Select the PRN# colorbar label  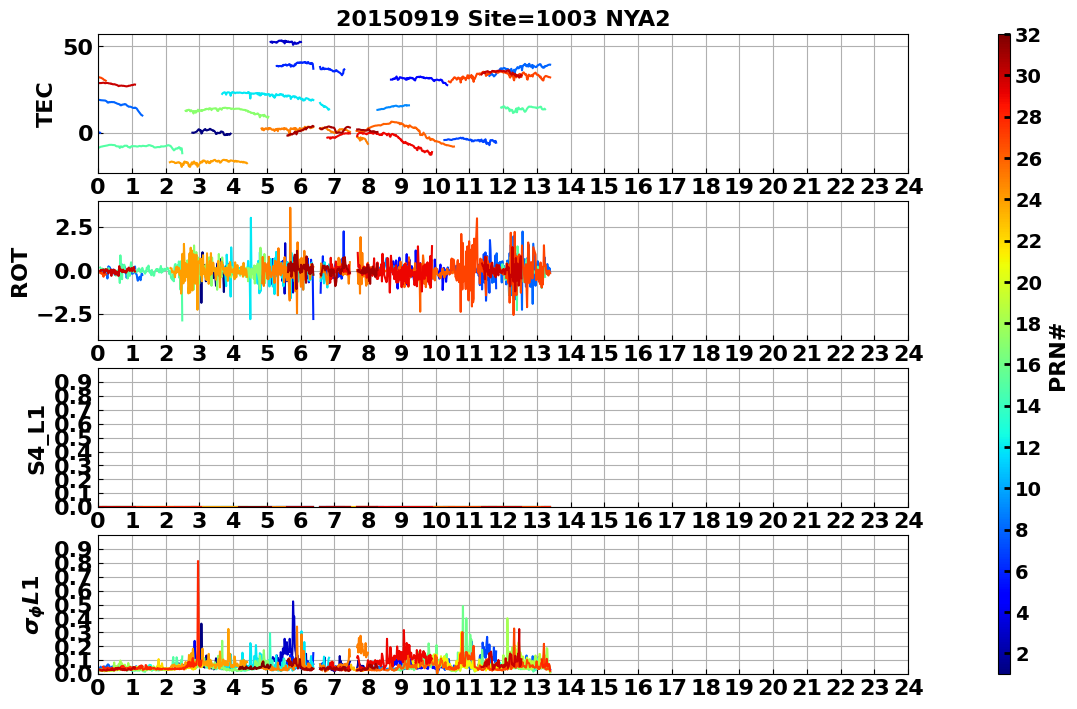(x=1058, y=358)
